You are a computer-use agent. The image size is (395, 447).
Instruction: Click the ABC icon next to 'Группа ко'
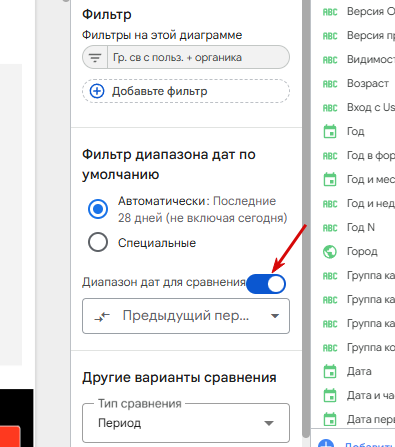[x=330, y=348]
